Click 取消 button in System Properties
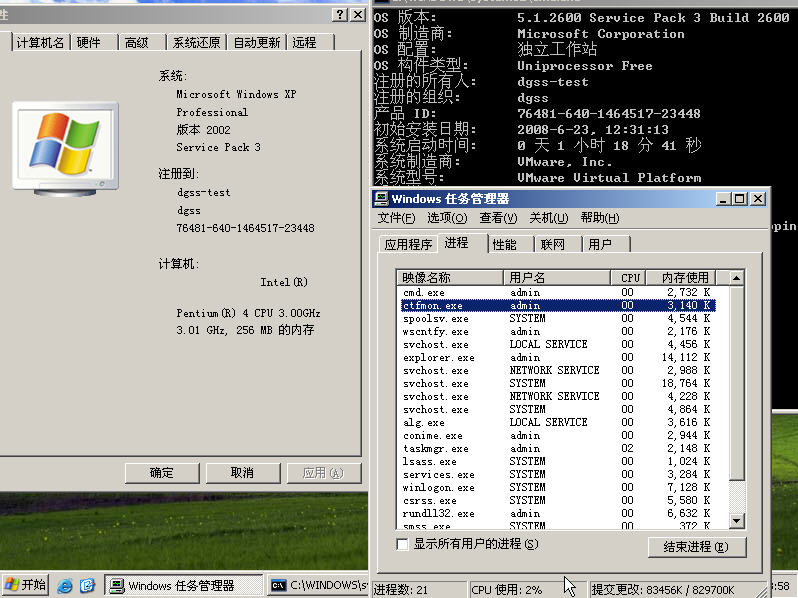 point(243,473)
